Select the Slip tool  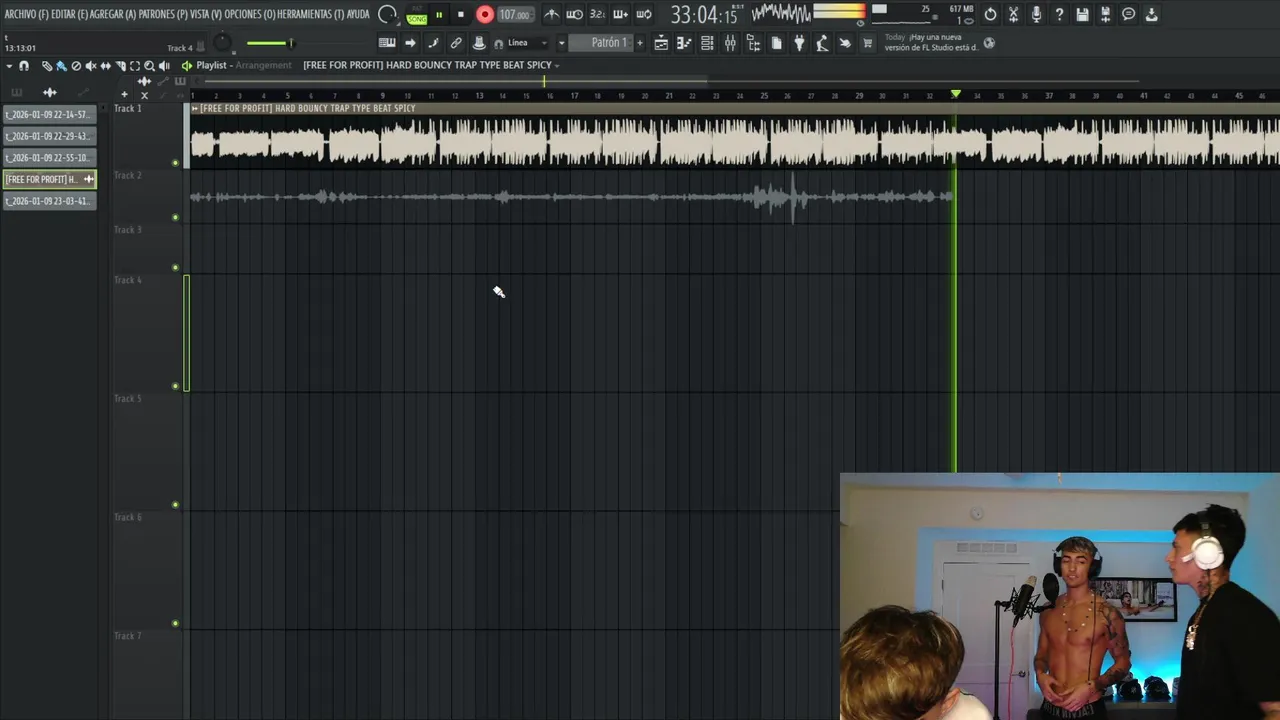[x=105, y=66]
